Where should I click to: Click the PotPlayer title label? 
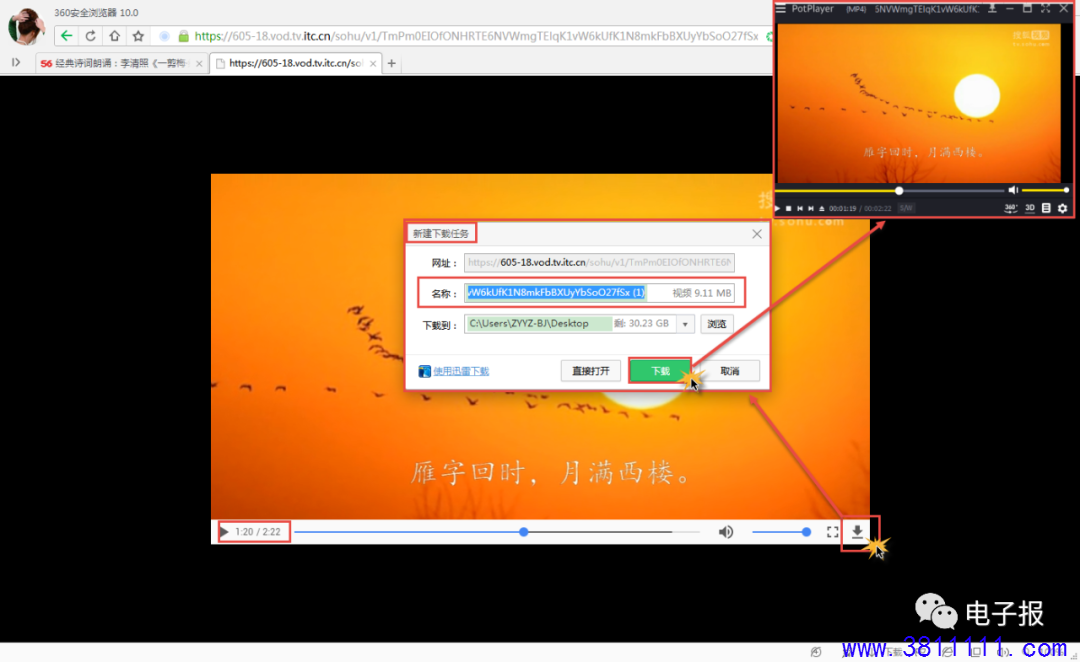pyautogui.click(x=813, y=9)
